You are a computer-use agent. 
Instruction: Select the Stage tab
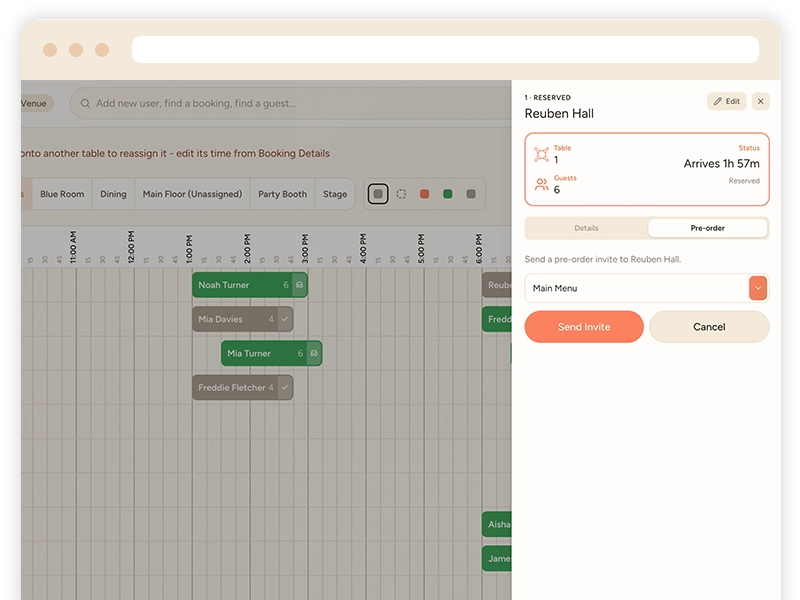[x=335, y=194]
